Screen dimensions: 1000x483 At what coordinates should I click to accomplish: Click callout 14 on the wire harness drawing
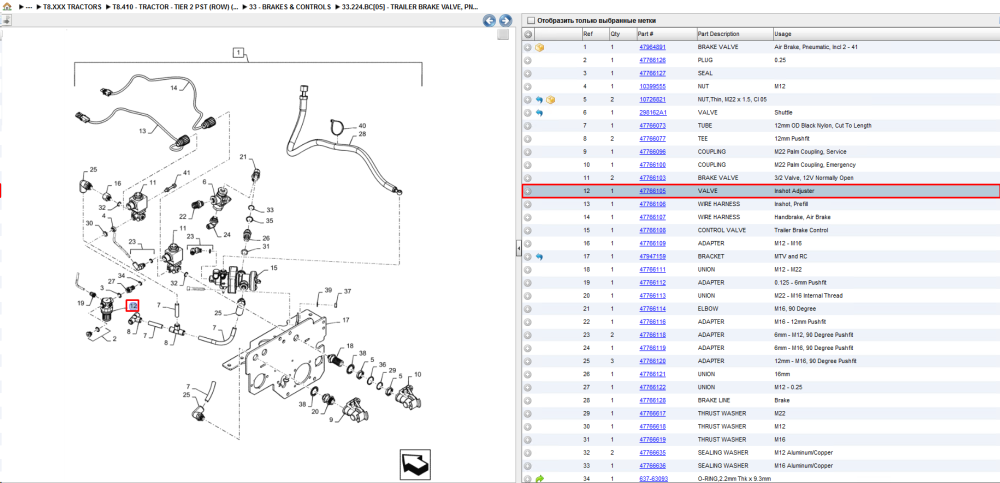coord(173,89)
